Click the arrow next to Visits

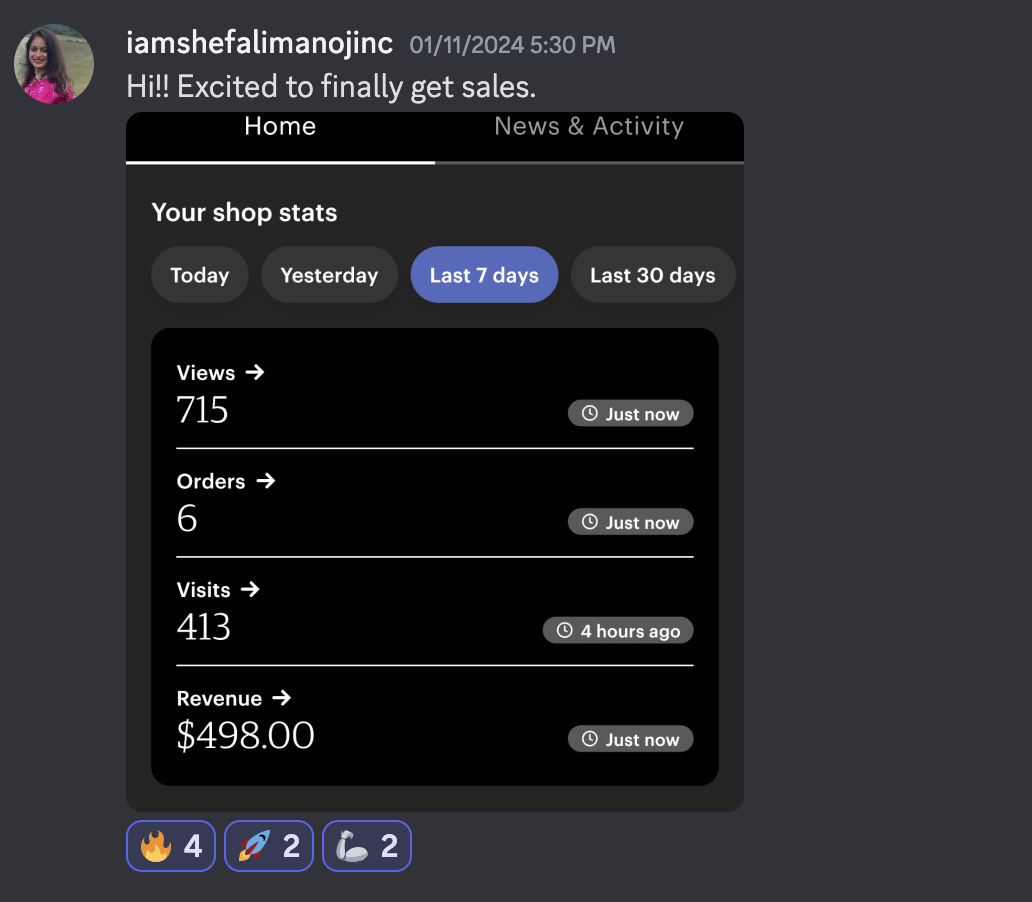click(250, 589)
